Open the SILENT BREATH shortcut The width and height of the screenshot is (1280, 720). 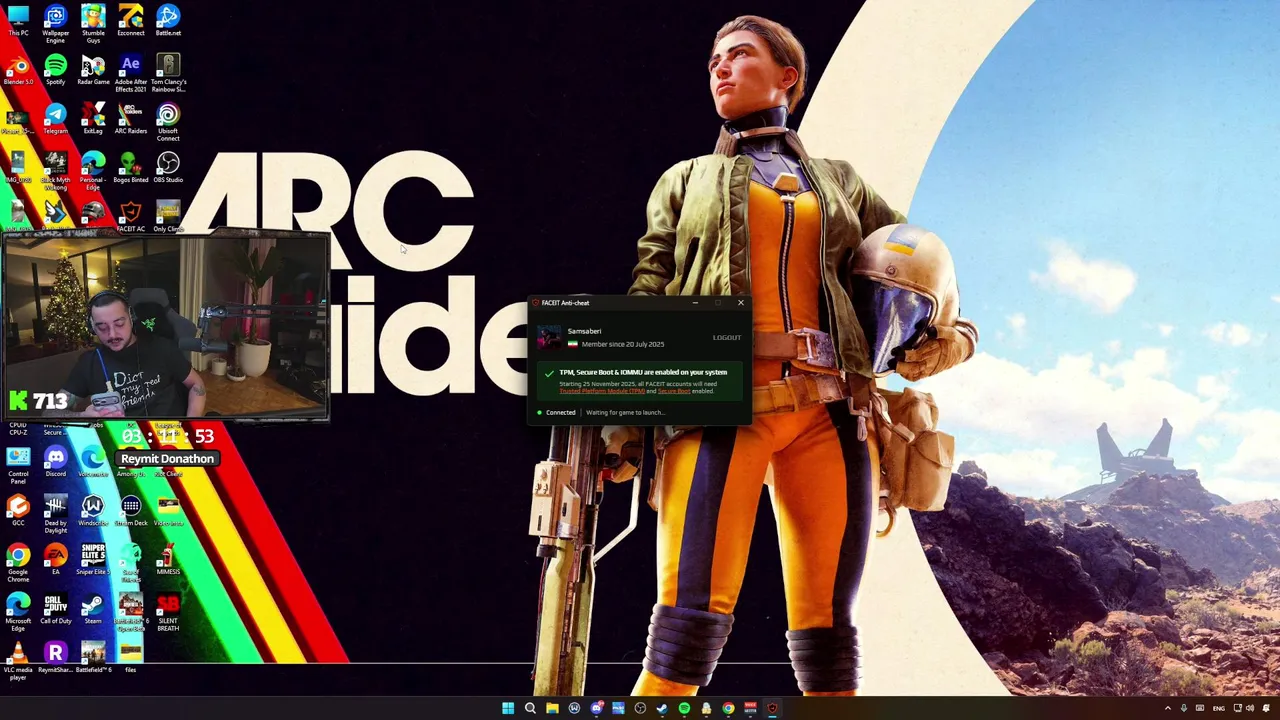(x=168, y=612)
